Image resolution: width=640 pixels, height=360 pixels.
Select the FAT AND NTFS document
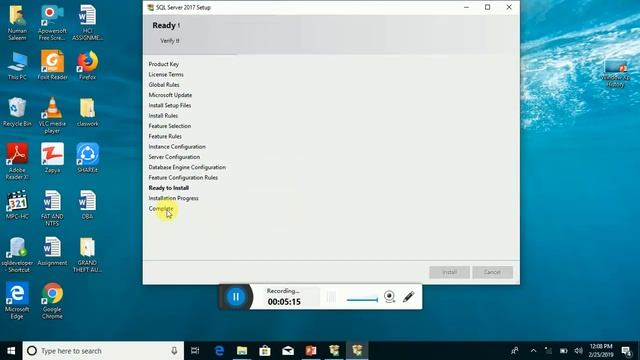pos(52,208)
